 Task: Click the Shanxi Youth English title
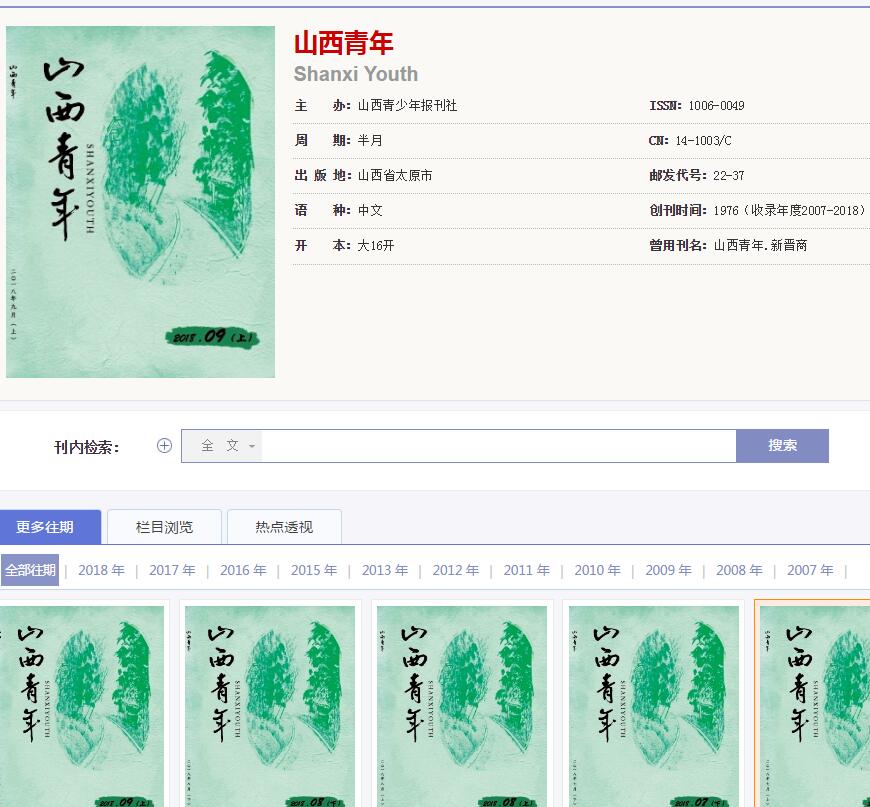pyautogui.click(x=356, y=74)
